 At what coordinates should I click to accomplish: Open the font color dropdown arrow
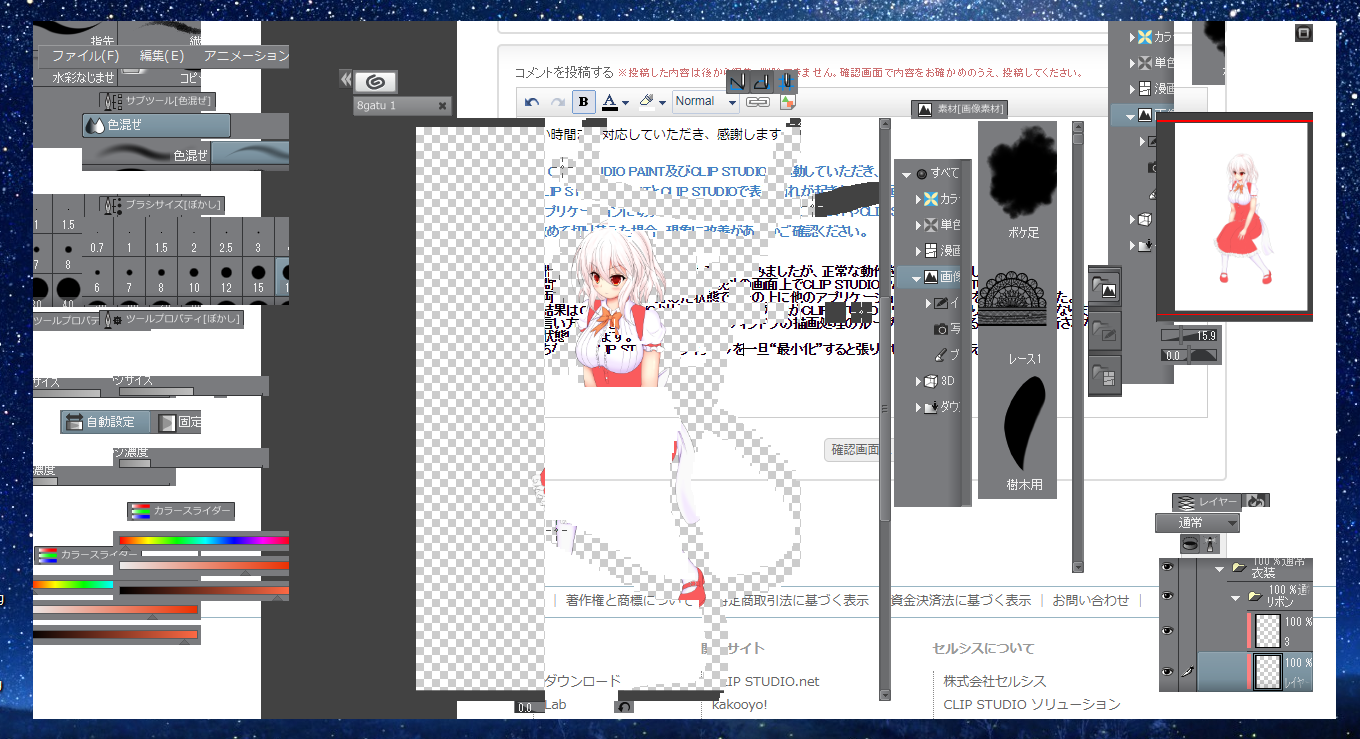pos(625,103)
